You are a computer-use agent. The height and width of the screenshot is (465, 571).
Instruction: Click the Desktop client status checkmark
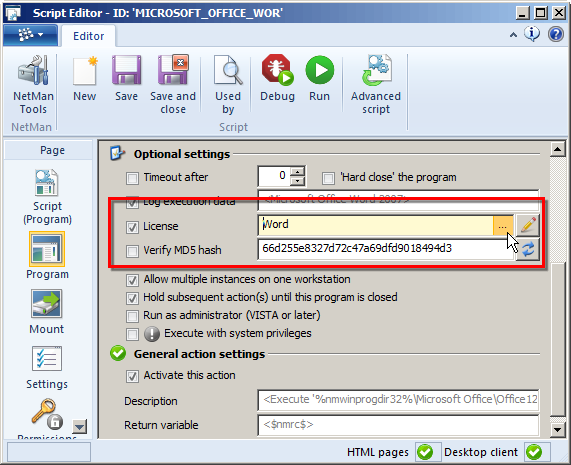[x=534, y=452]
